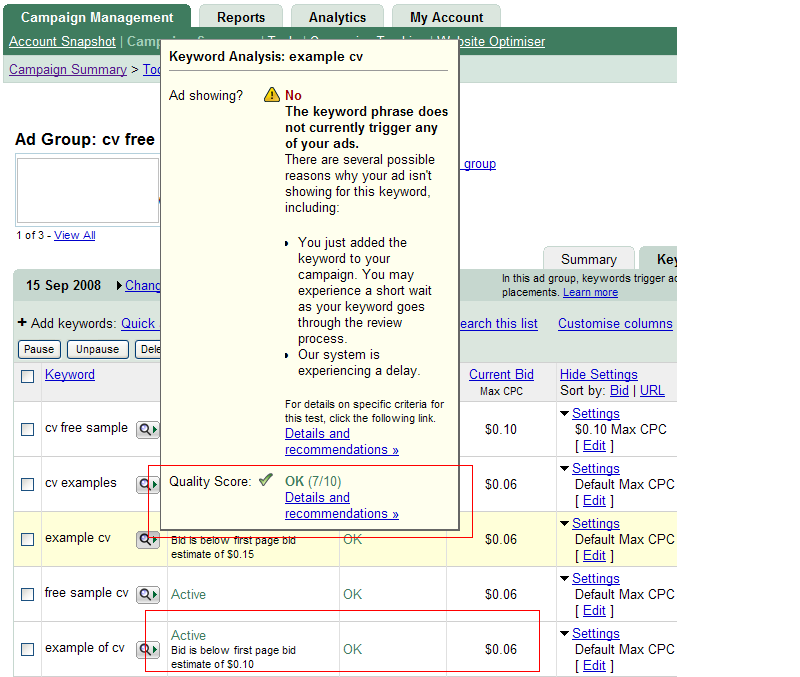Click the plus icon beside Add keywords
Viewport: 800px width, 677px height.
coord(22,322)
